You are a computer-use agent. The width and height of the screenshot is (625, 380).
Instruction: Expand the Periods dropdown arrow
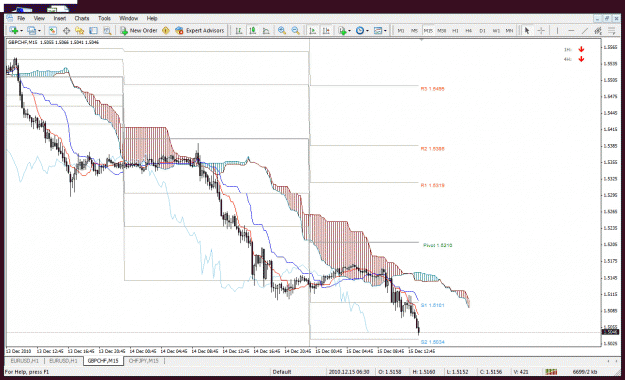tap(368, 31)
